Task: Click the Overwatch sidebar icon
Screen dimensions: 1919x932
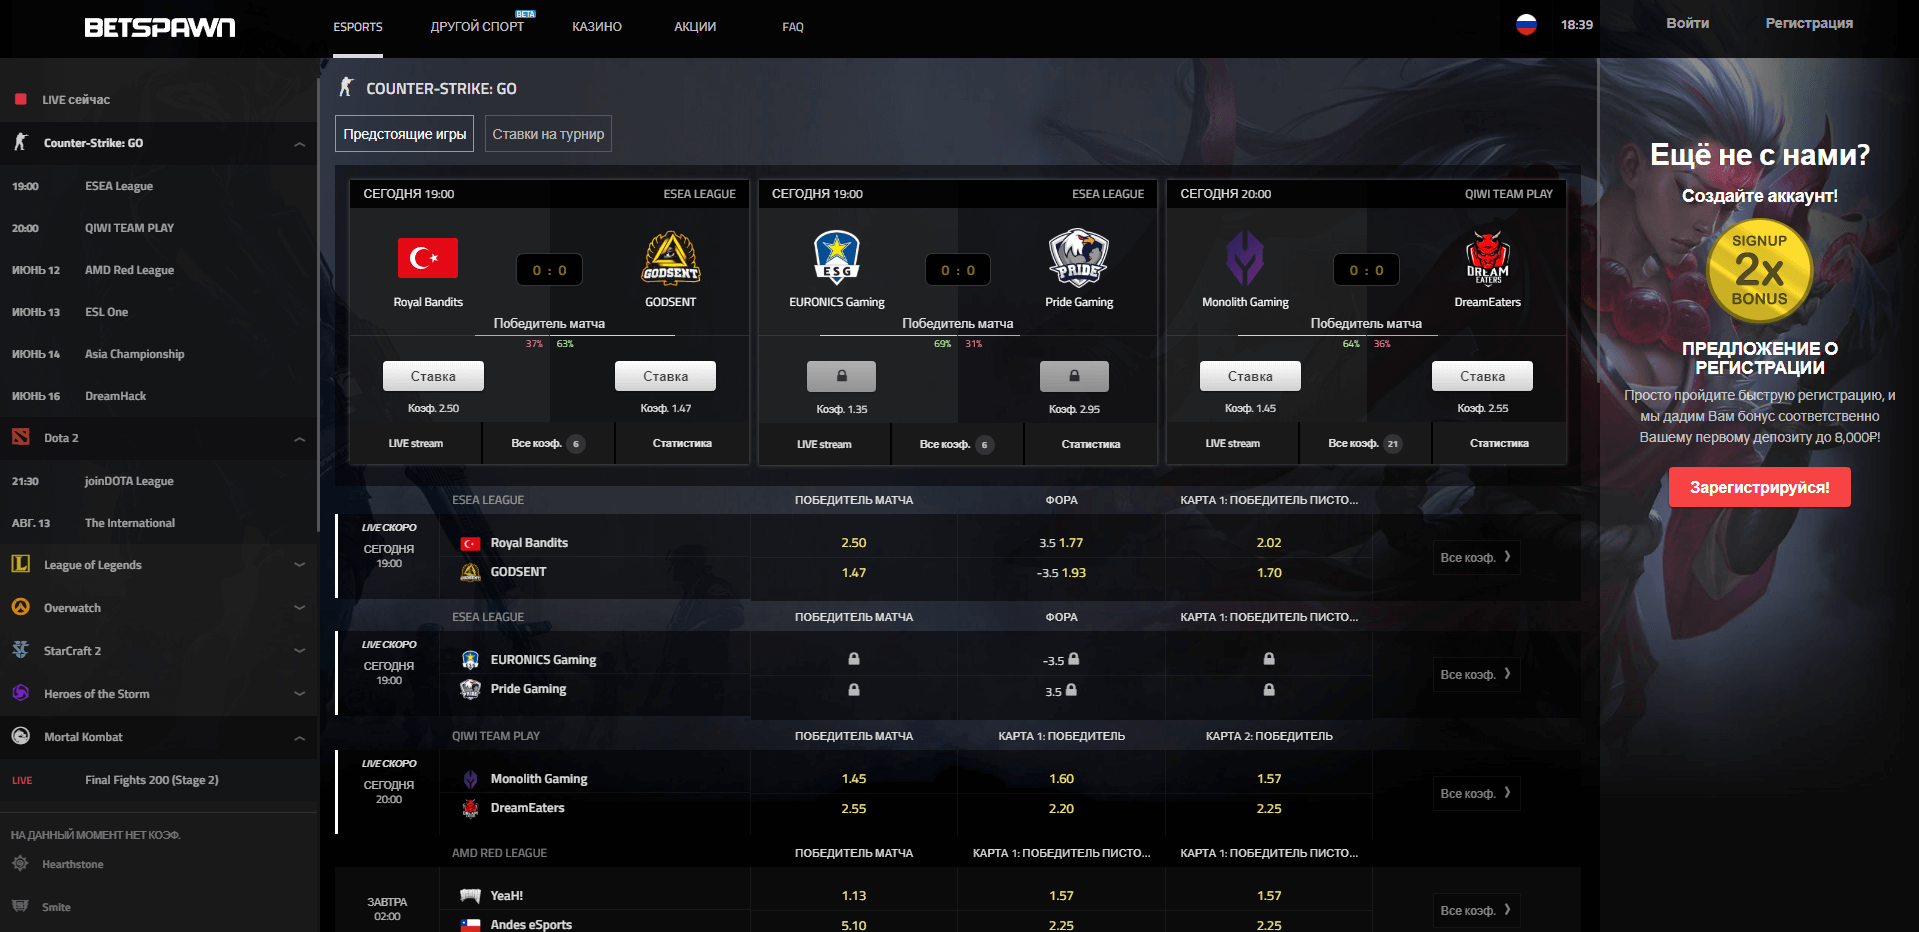Action: 21,607
